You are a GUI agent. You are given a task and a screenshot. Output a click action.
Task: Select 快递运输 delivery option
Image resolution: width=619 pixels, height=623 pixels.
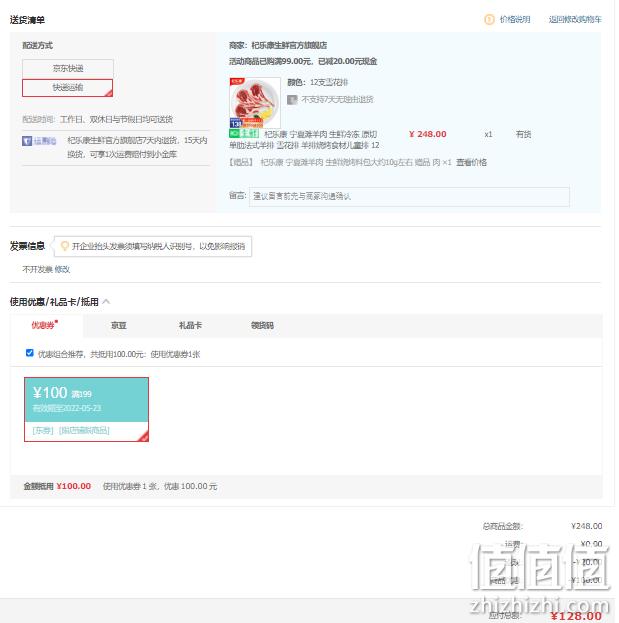(68, 87)
